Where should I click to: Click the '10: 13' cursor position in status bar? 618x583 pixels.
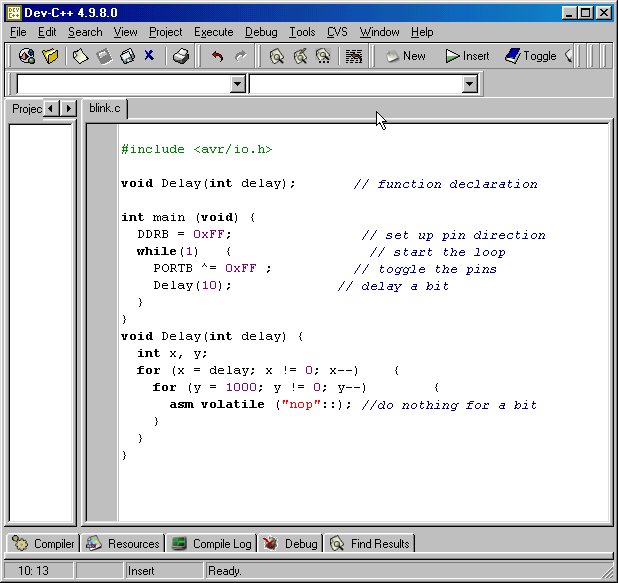[34, 570]
